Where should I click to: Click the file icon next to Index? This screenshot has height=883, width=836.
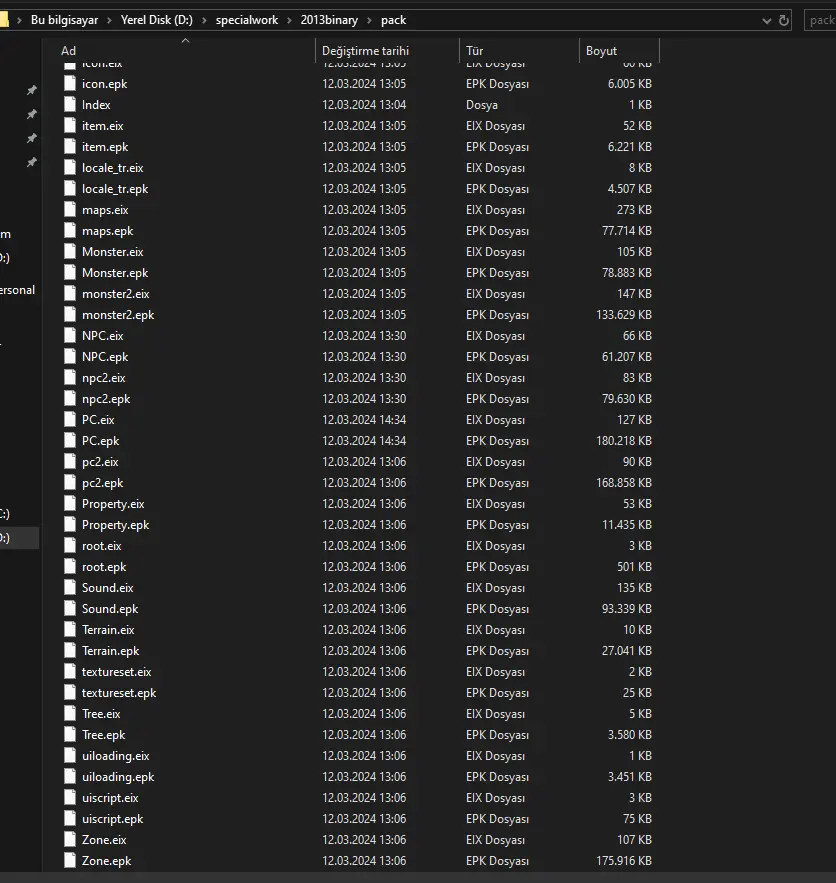(x=70, y=105)
